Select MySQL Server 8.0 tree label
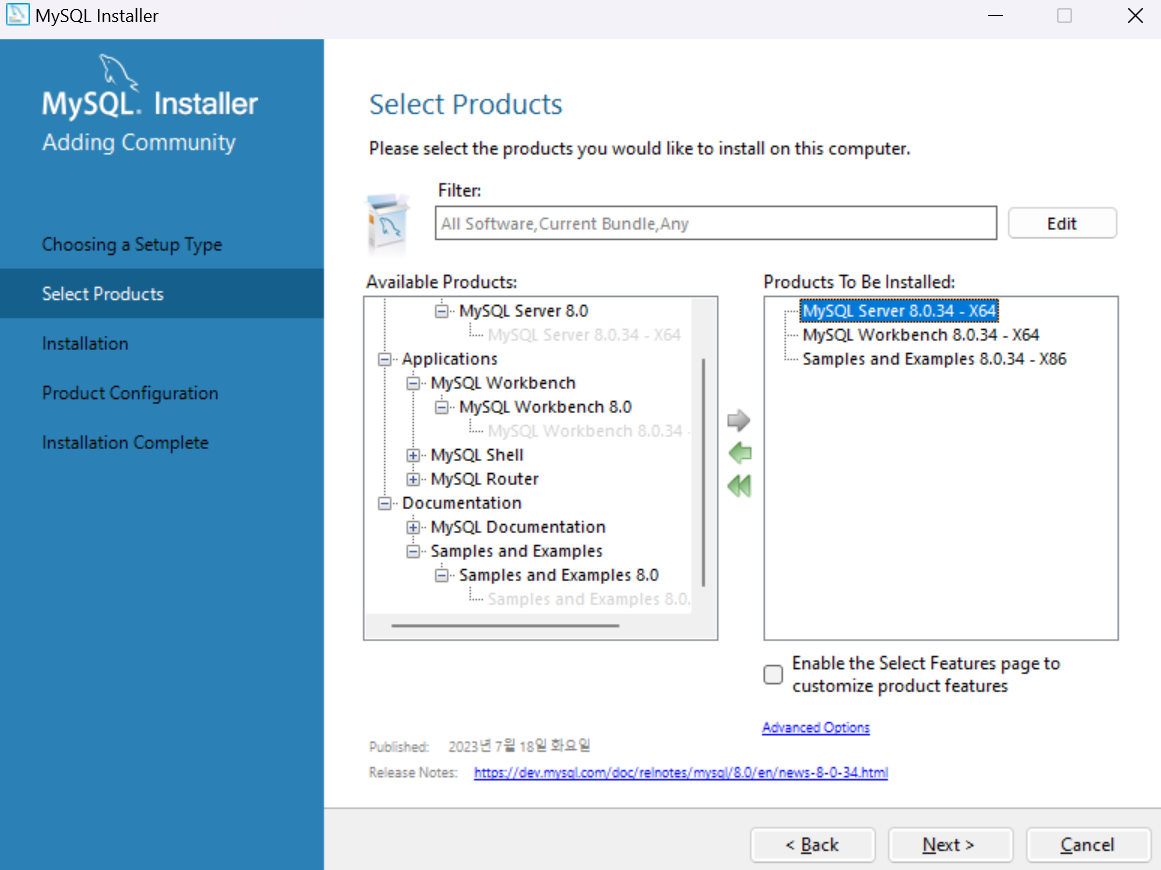This screenshot has height=870, width=1161. pos(523,311)
